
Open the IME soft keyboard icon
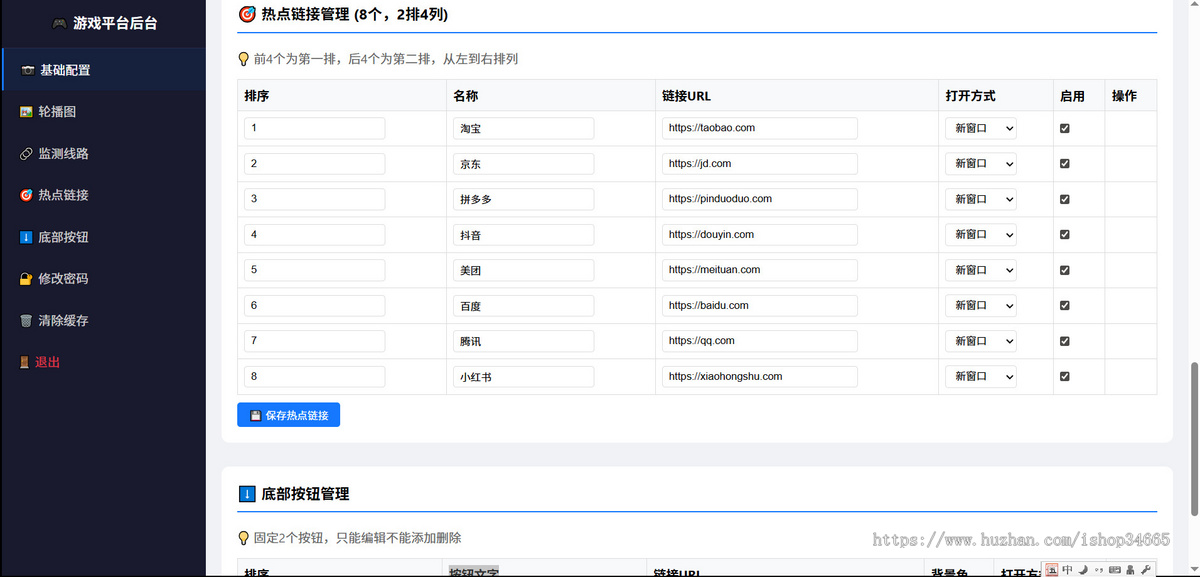[1115, 569]
